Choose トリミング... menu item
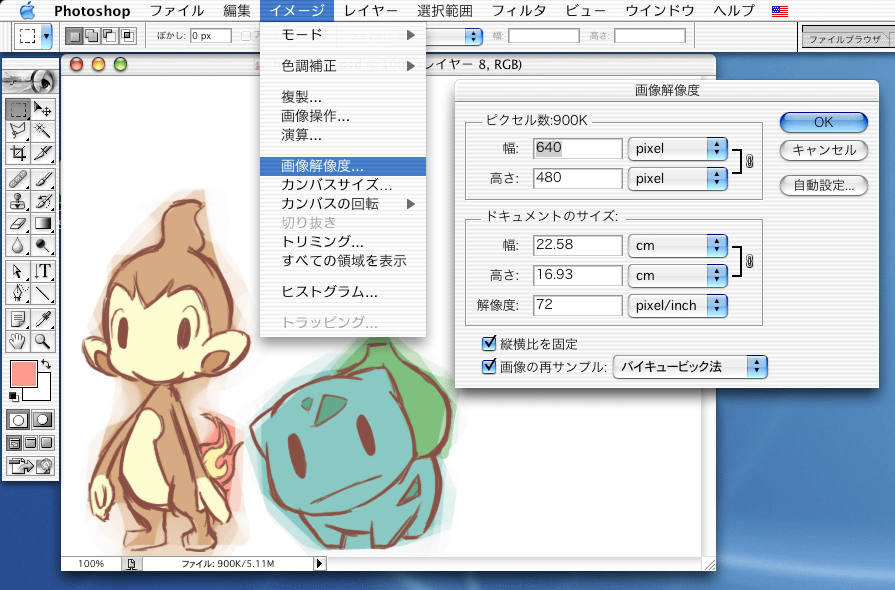The image size is (895, 590). pos(342,241)
